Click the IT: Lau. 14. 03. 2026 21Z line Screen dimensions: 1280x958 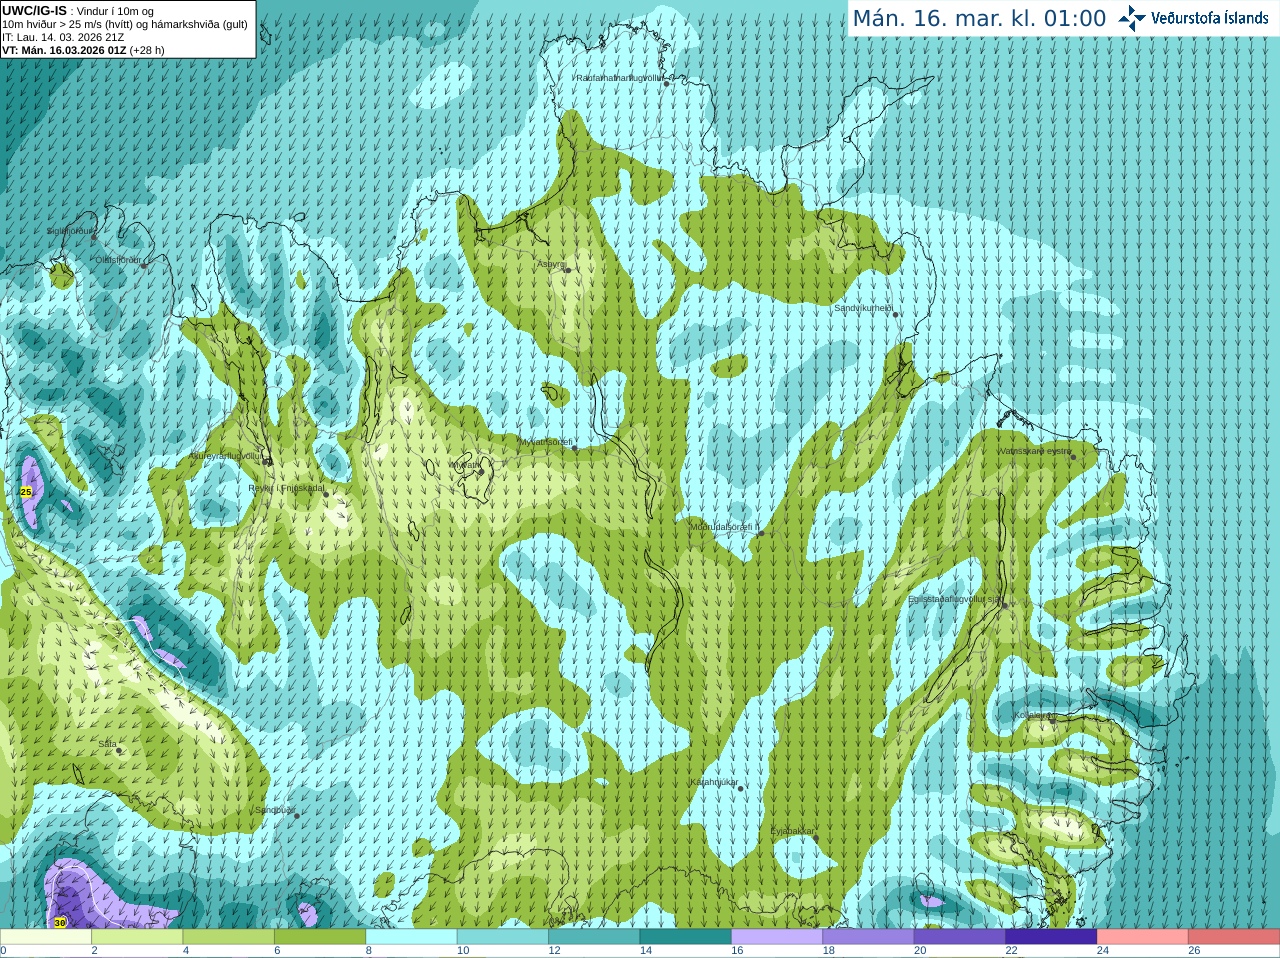coord(63,37)
